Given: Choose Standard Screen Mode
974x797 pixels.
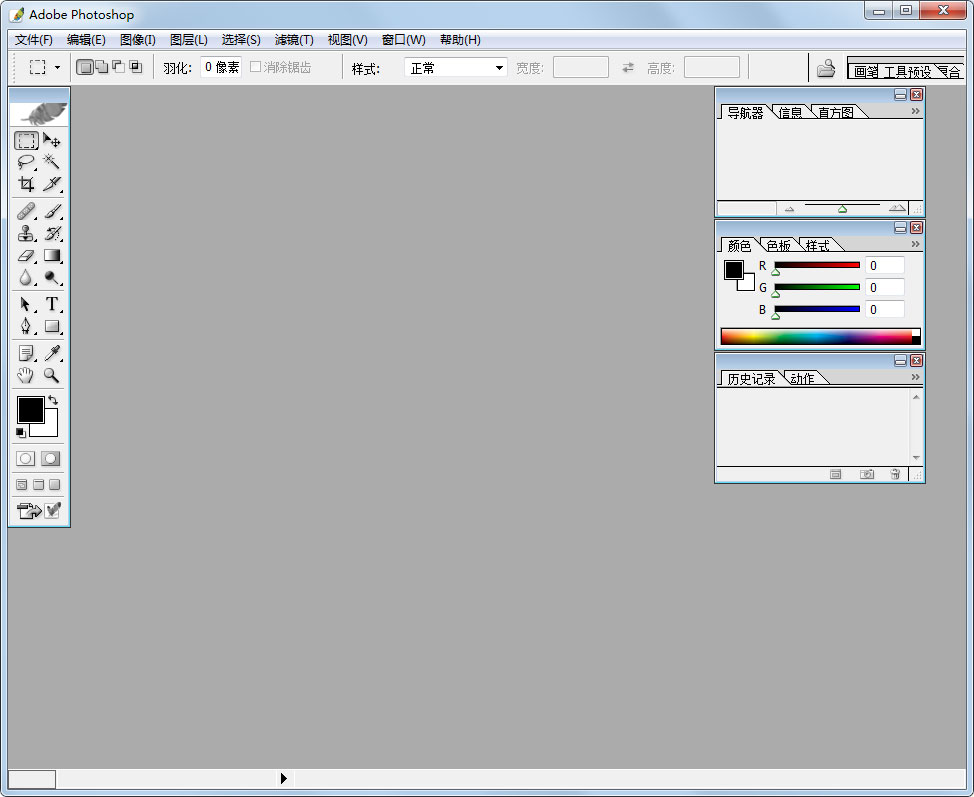Looking at the screenshot, I should coord(22,485).
